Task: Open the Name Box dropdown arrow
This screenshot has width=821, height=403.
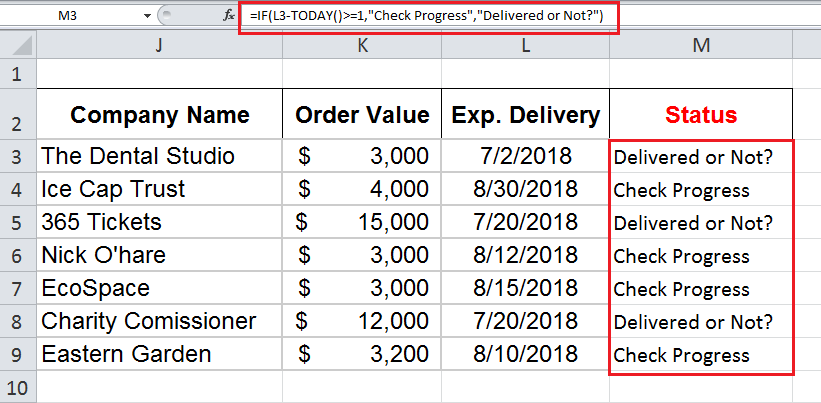Action: point(148,17)
